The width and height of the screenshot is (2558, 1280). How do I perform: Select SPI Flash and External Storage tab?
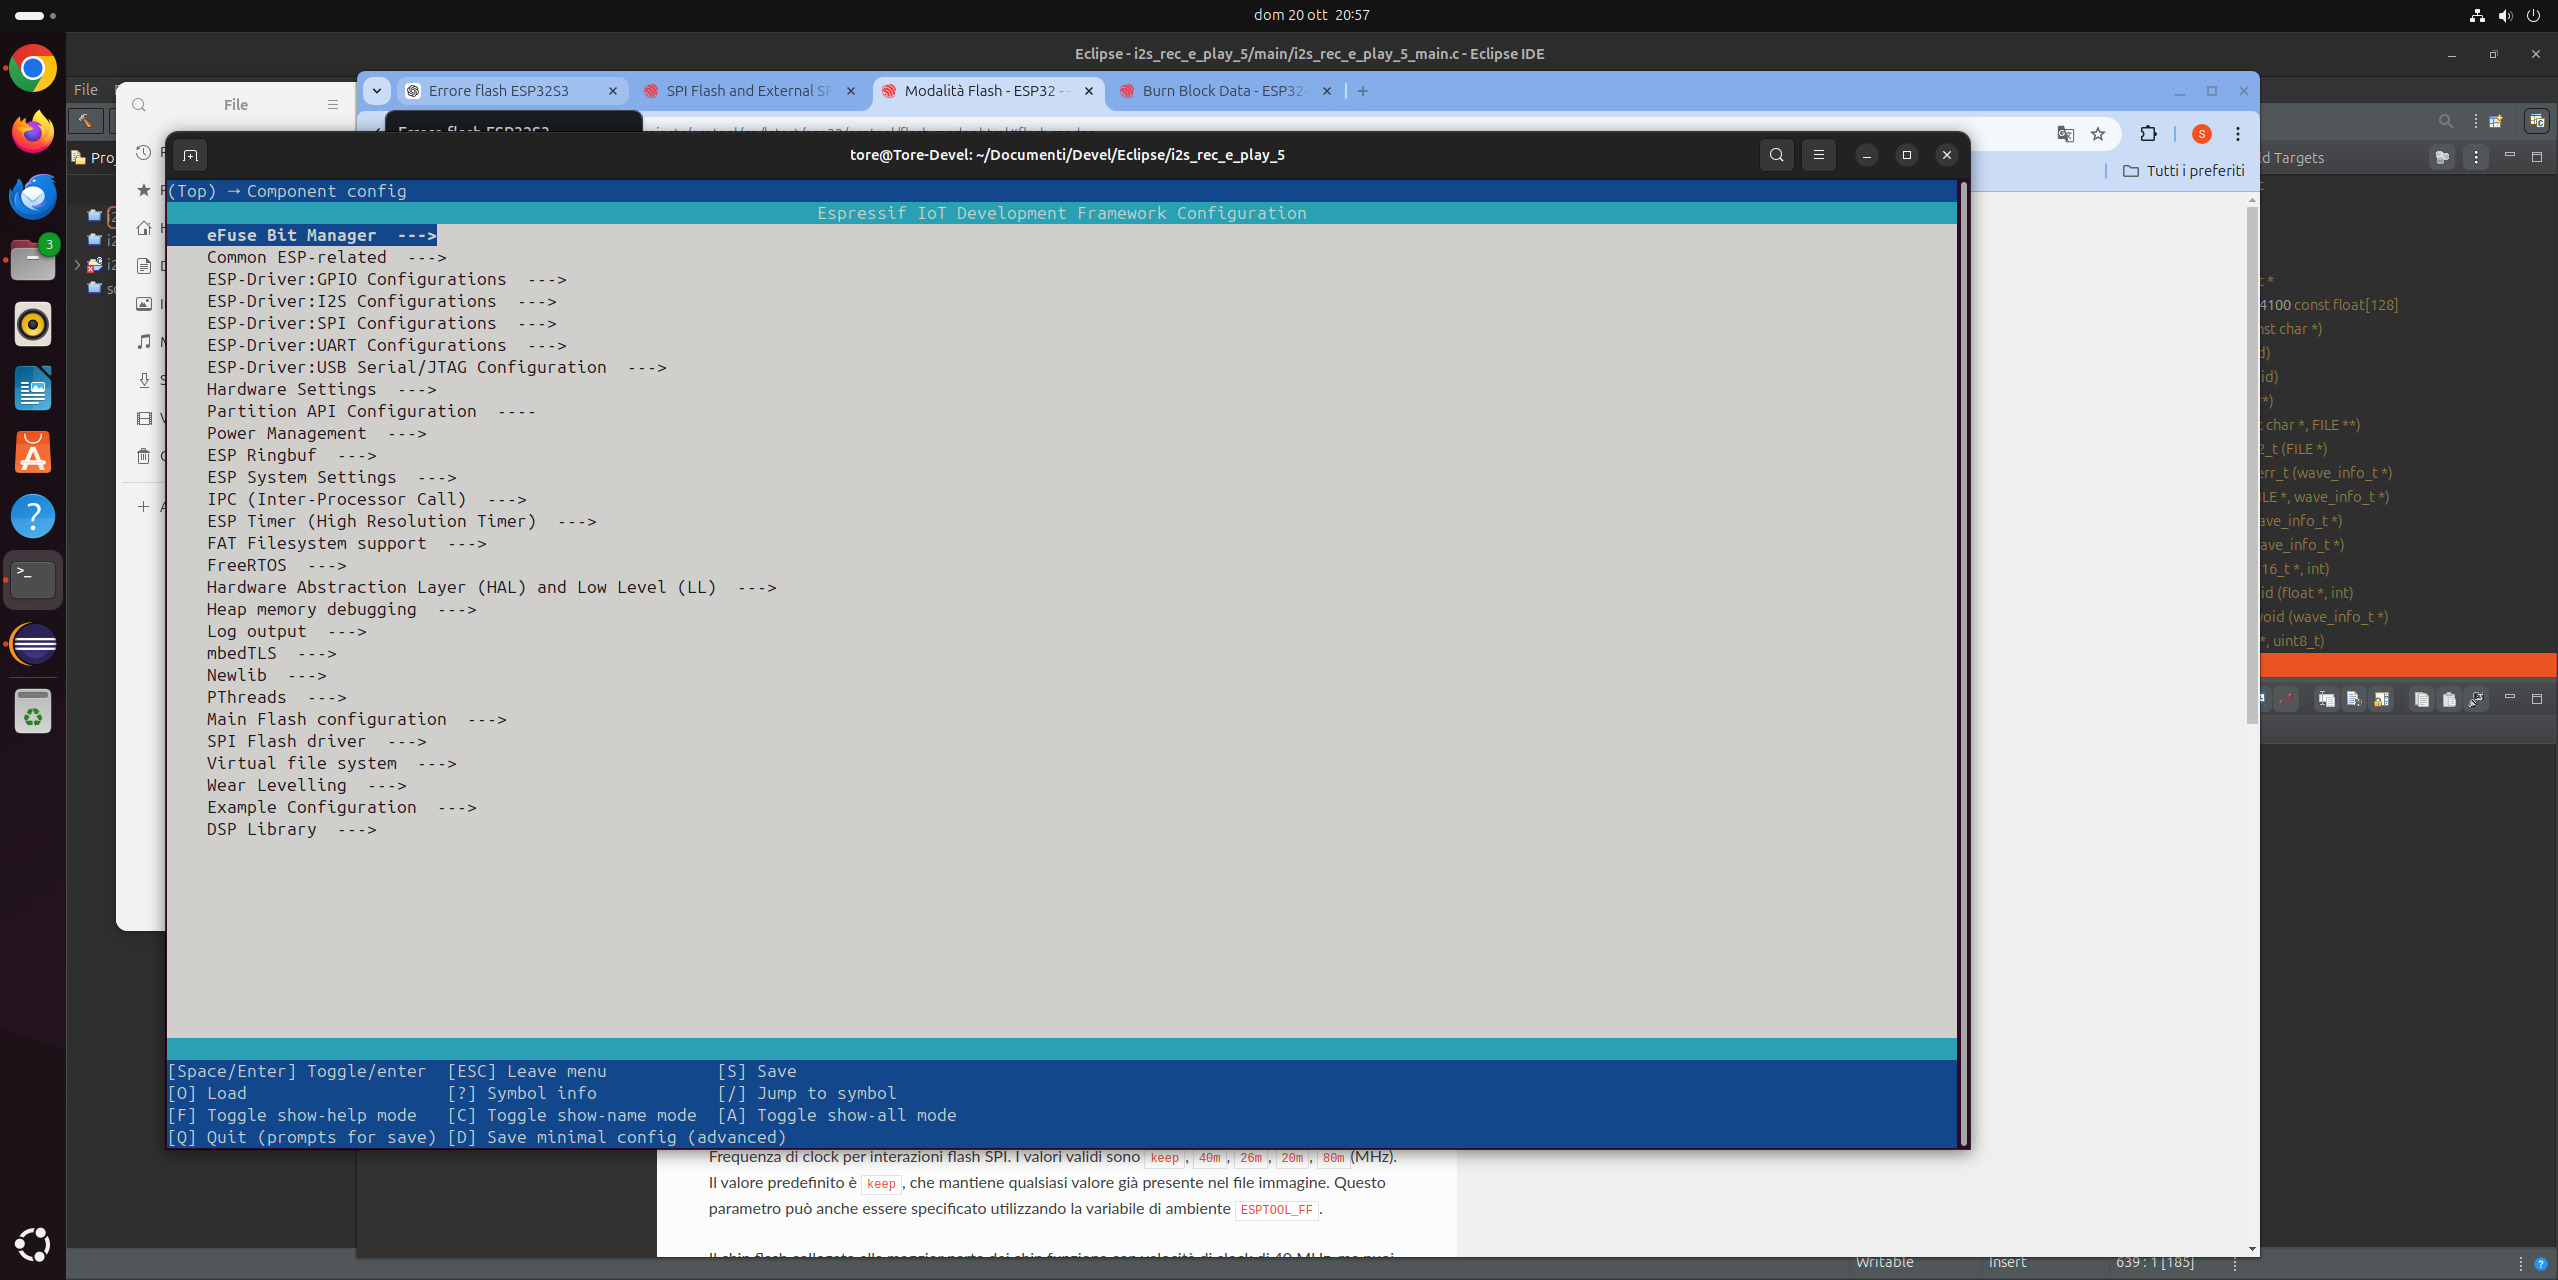pyautogui.click(x=744, y=90)
